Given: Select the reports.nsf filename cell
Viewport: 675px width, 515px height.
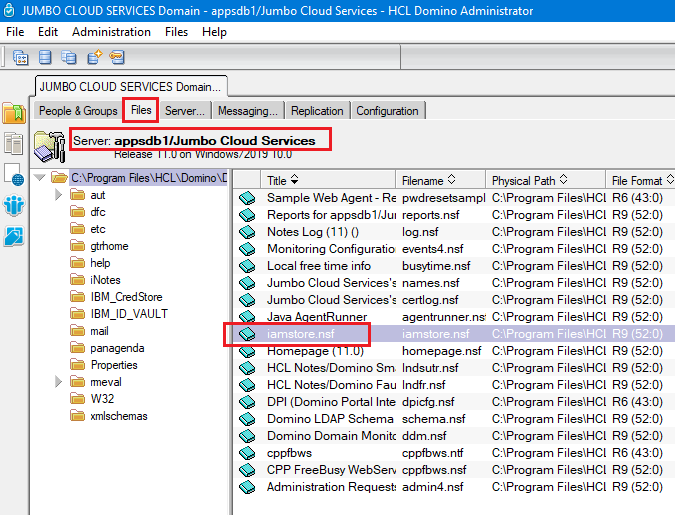Looking at the screenshot, I should pos(430,215).
